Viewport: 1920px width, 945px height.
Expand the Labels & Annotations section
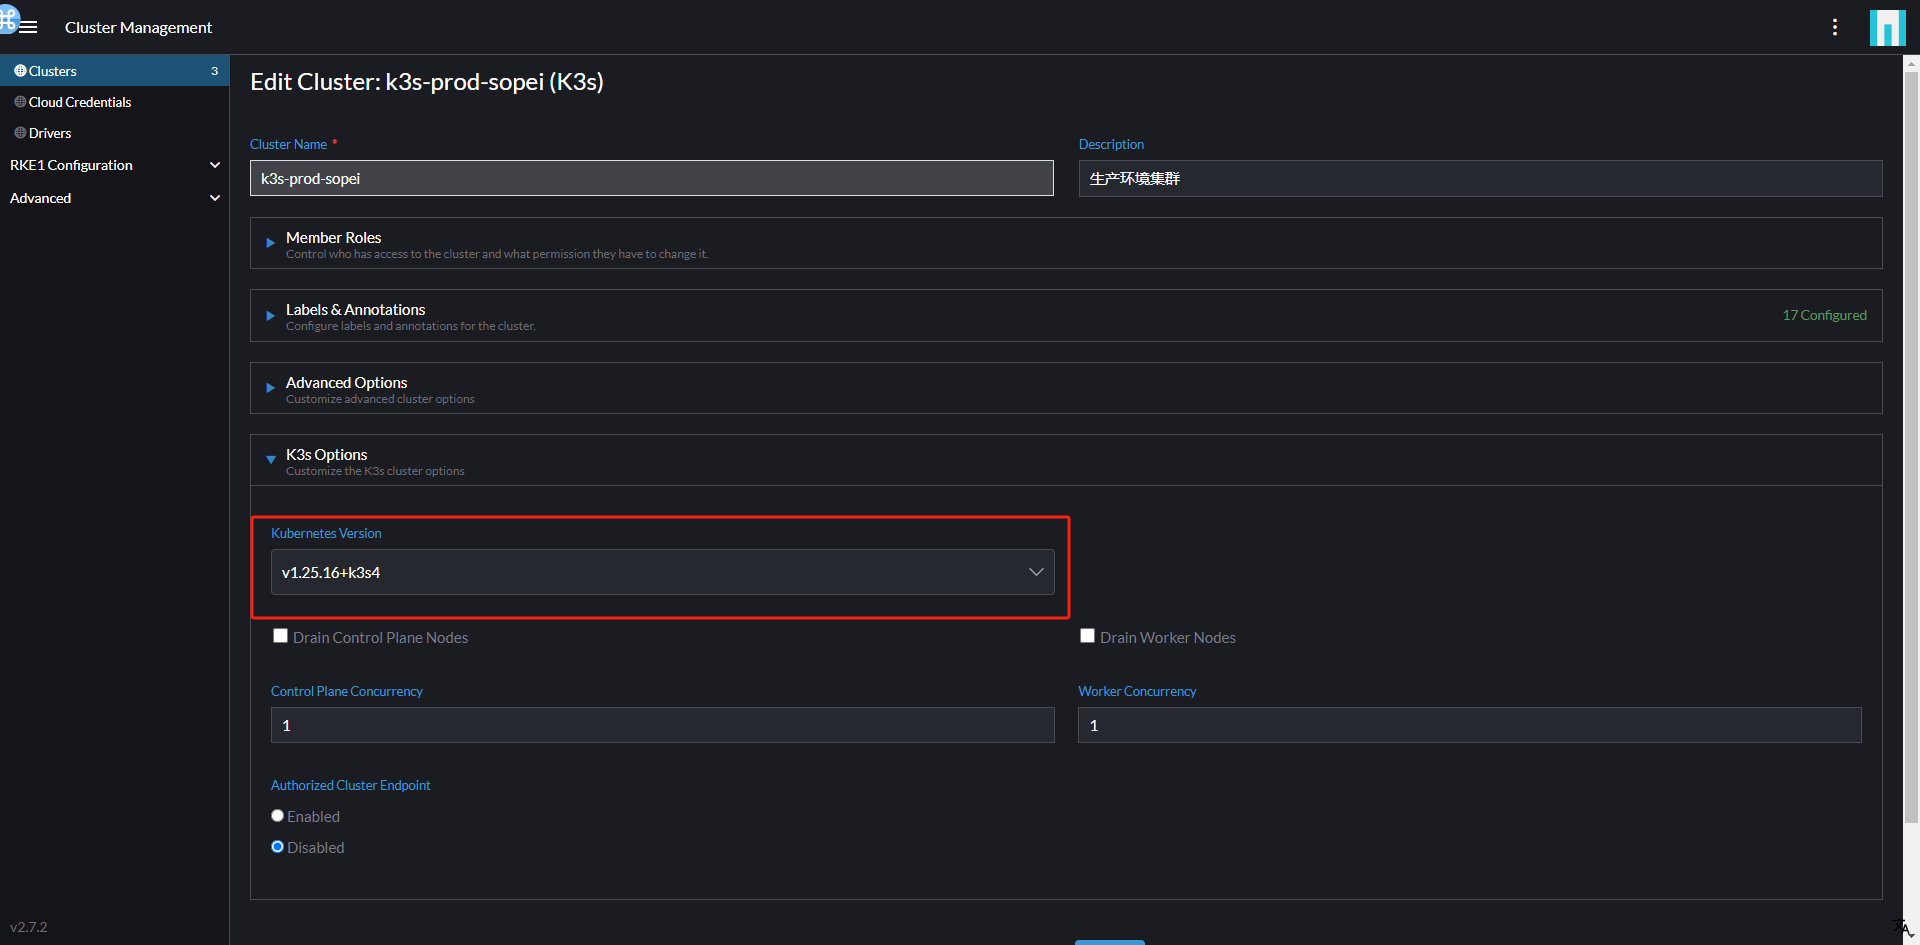1066,316
